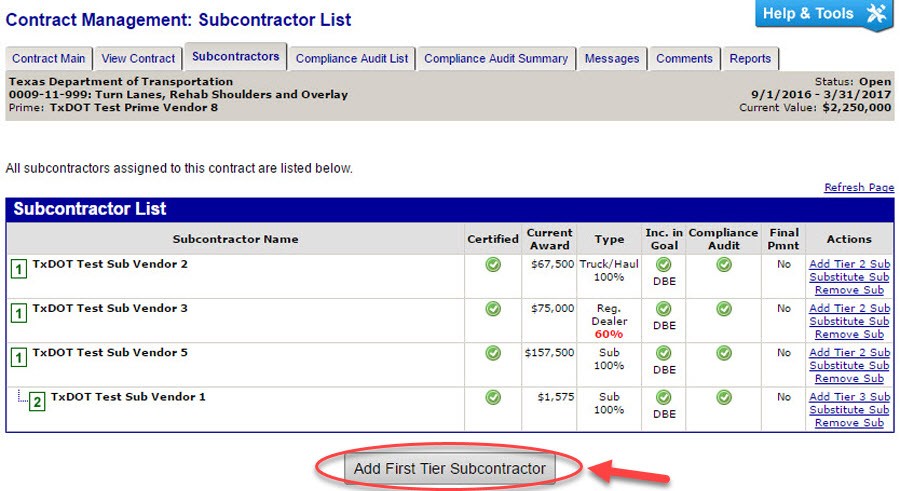
Task: Open the Reports tab
Action: coord(750,59)
